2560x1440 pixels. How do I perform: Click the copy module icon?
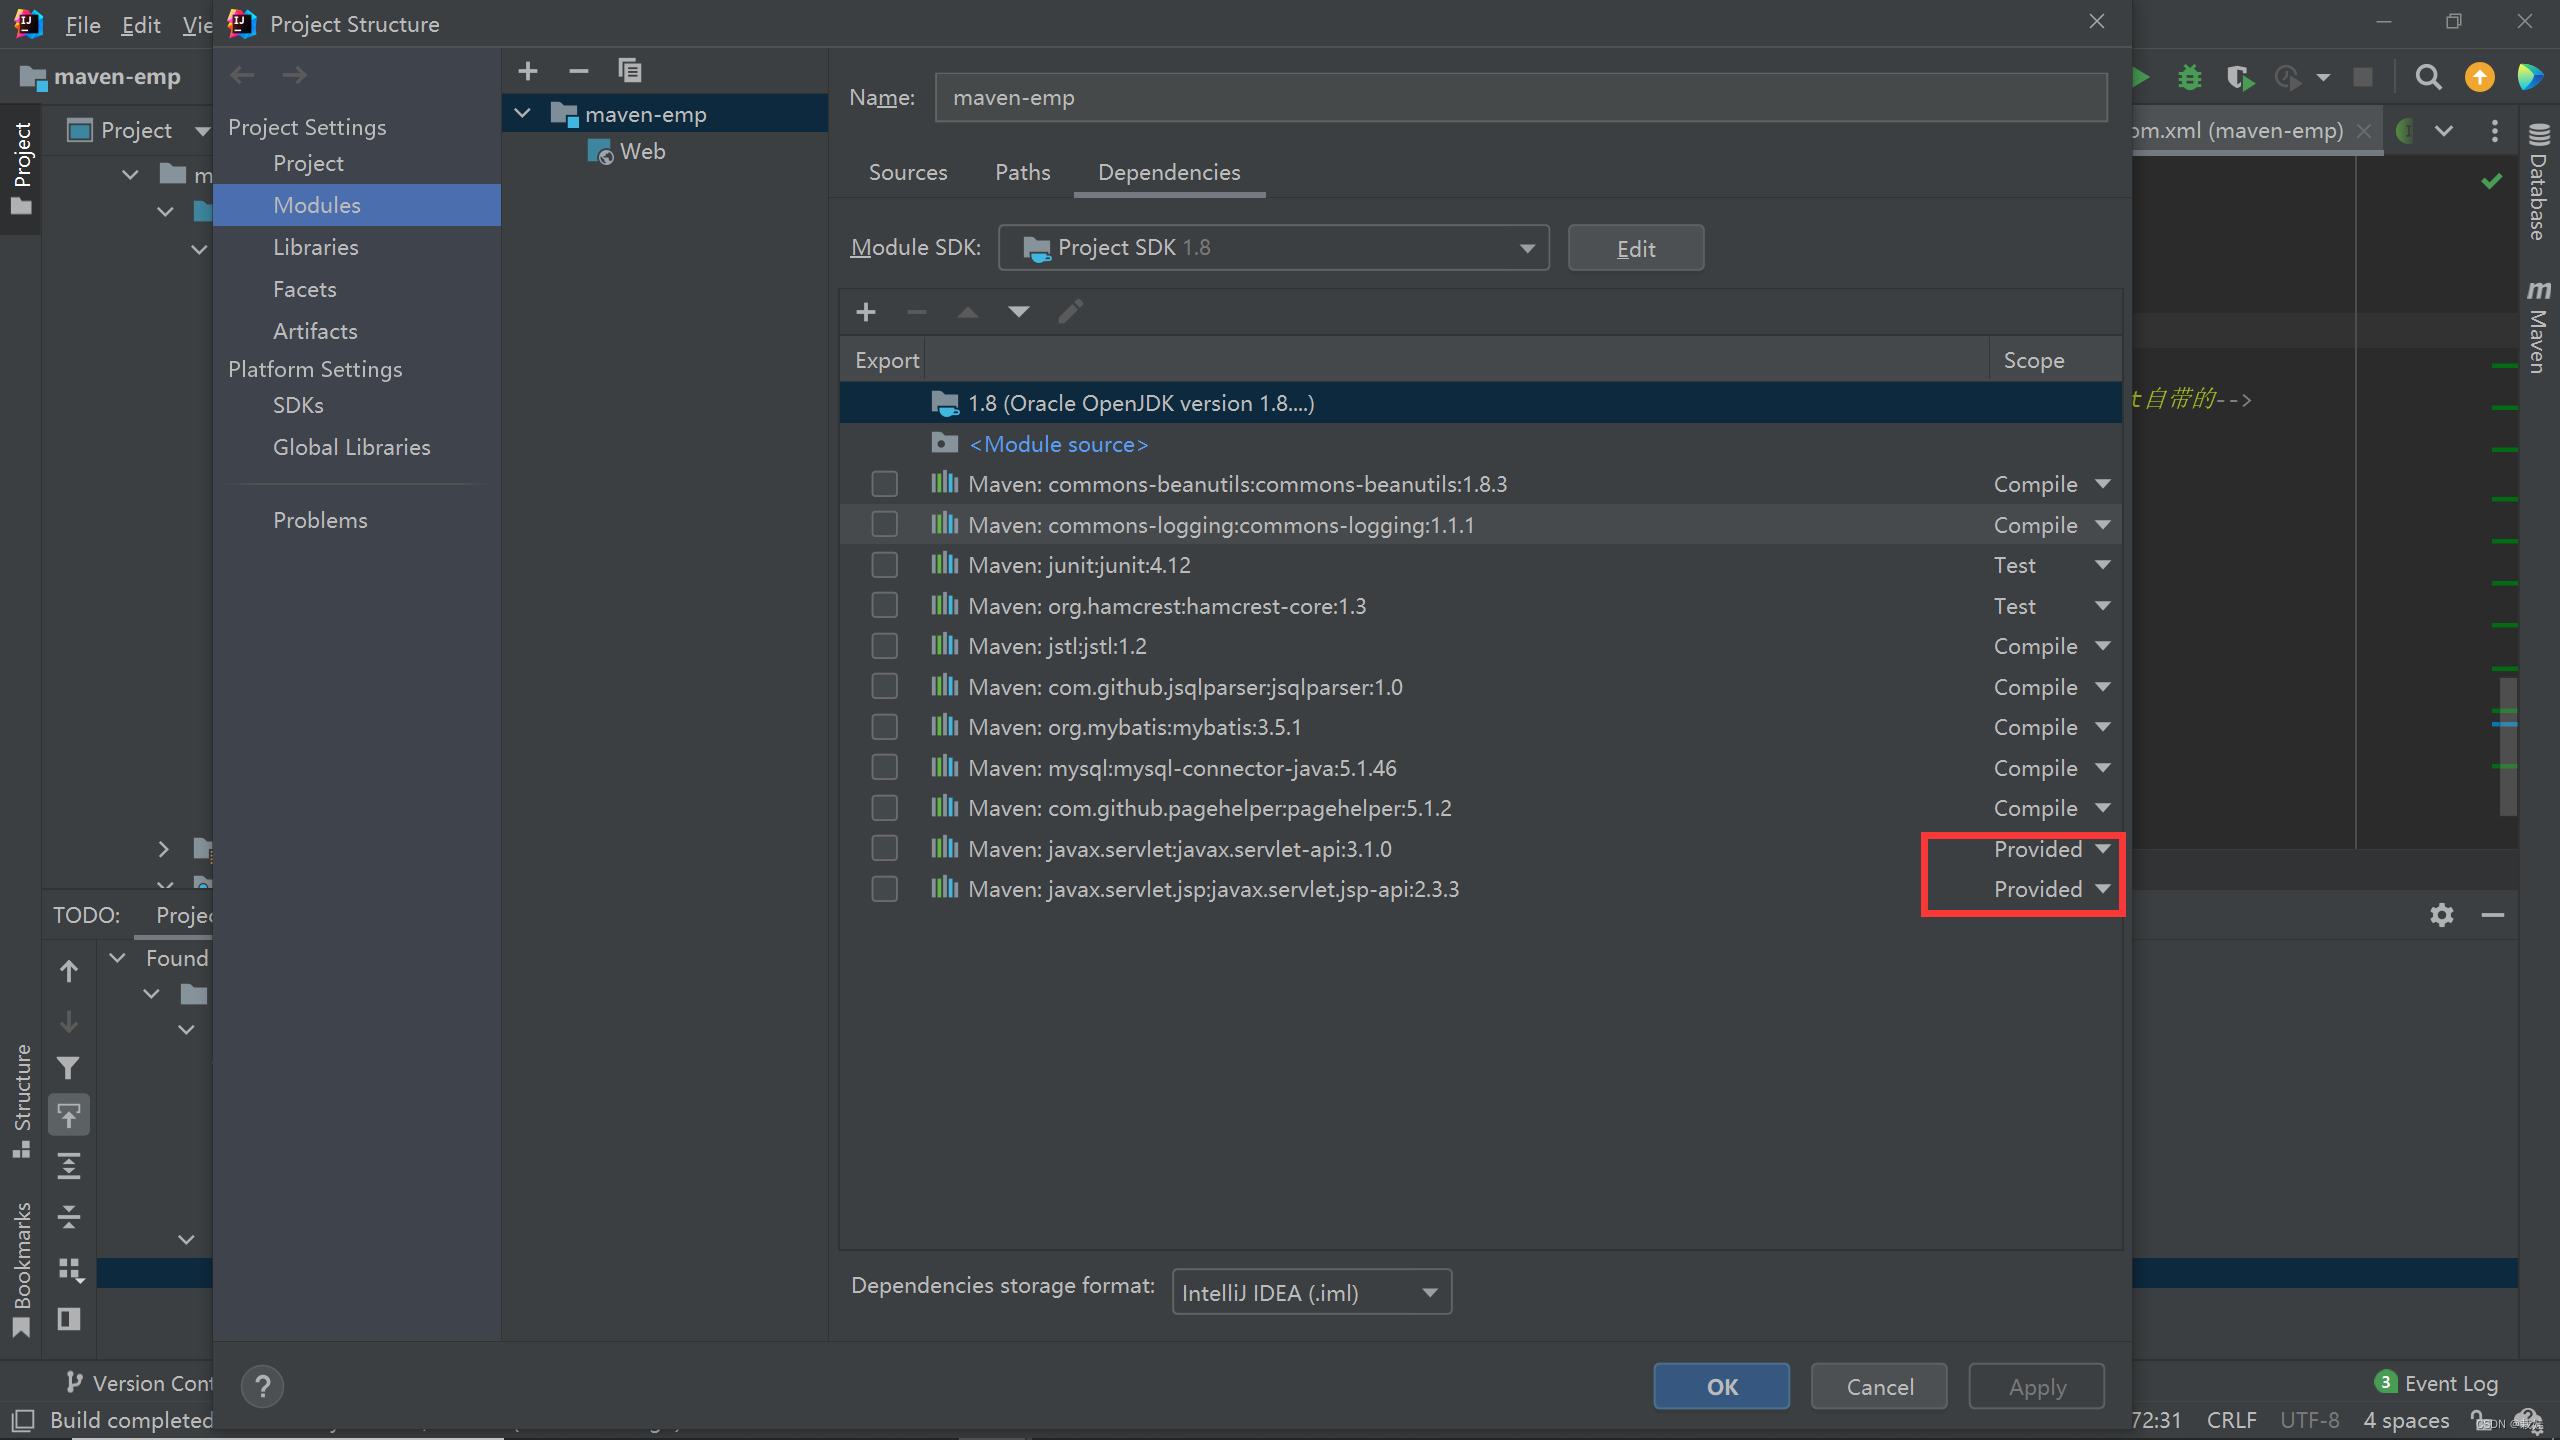point(630,71)
